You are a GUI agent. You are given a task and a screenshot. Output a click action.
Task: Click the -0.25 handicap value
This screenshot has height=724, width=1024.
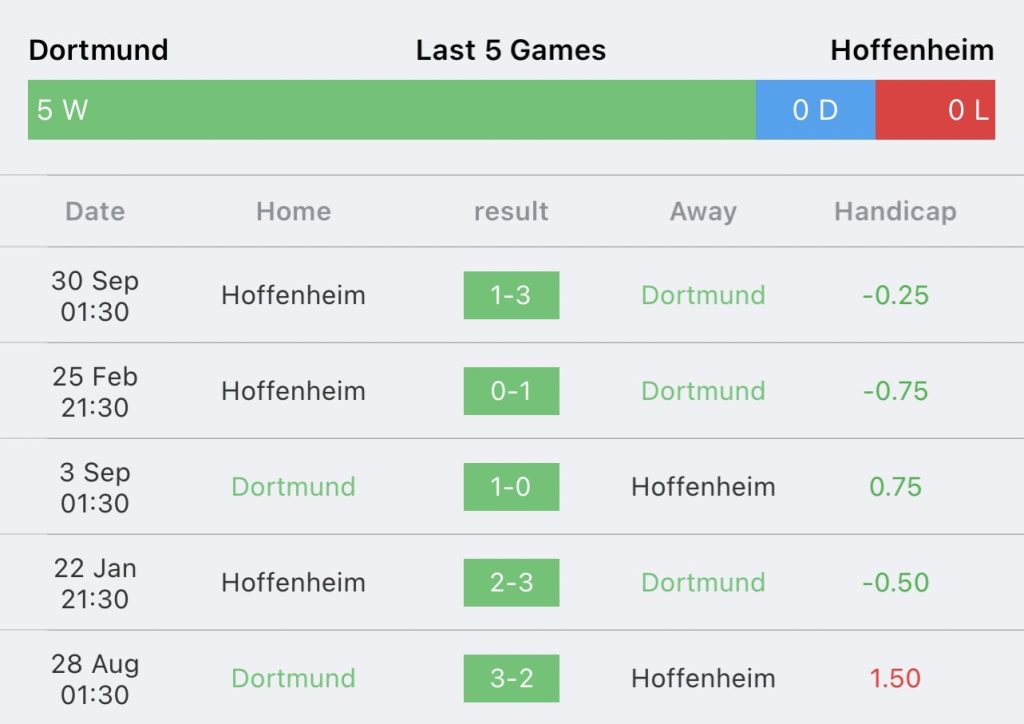point(895,295)
